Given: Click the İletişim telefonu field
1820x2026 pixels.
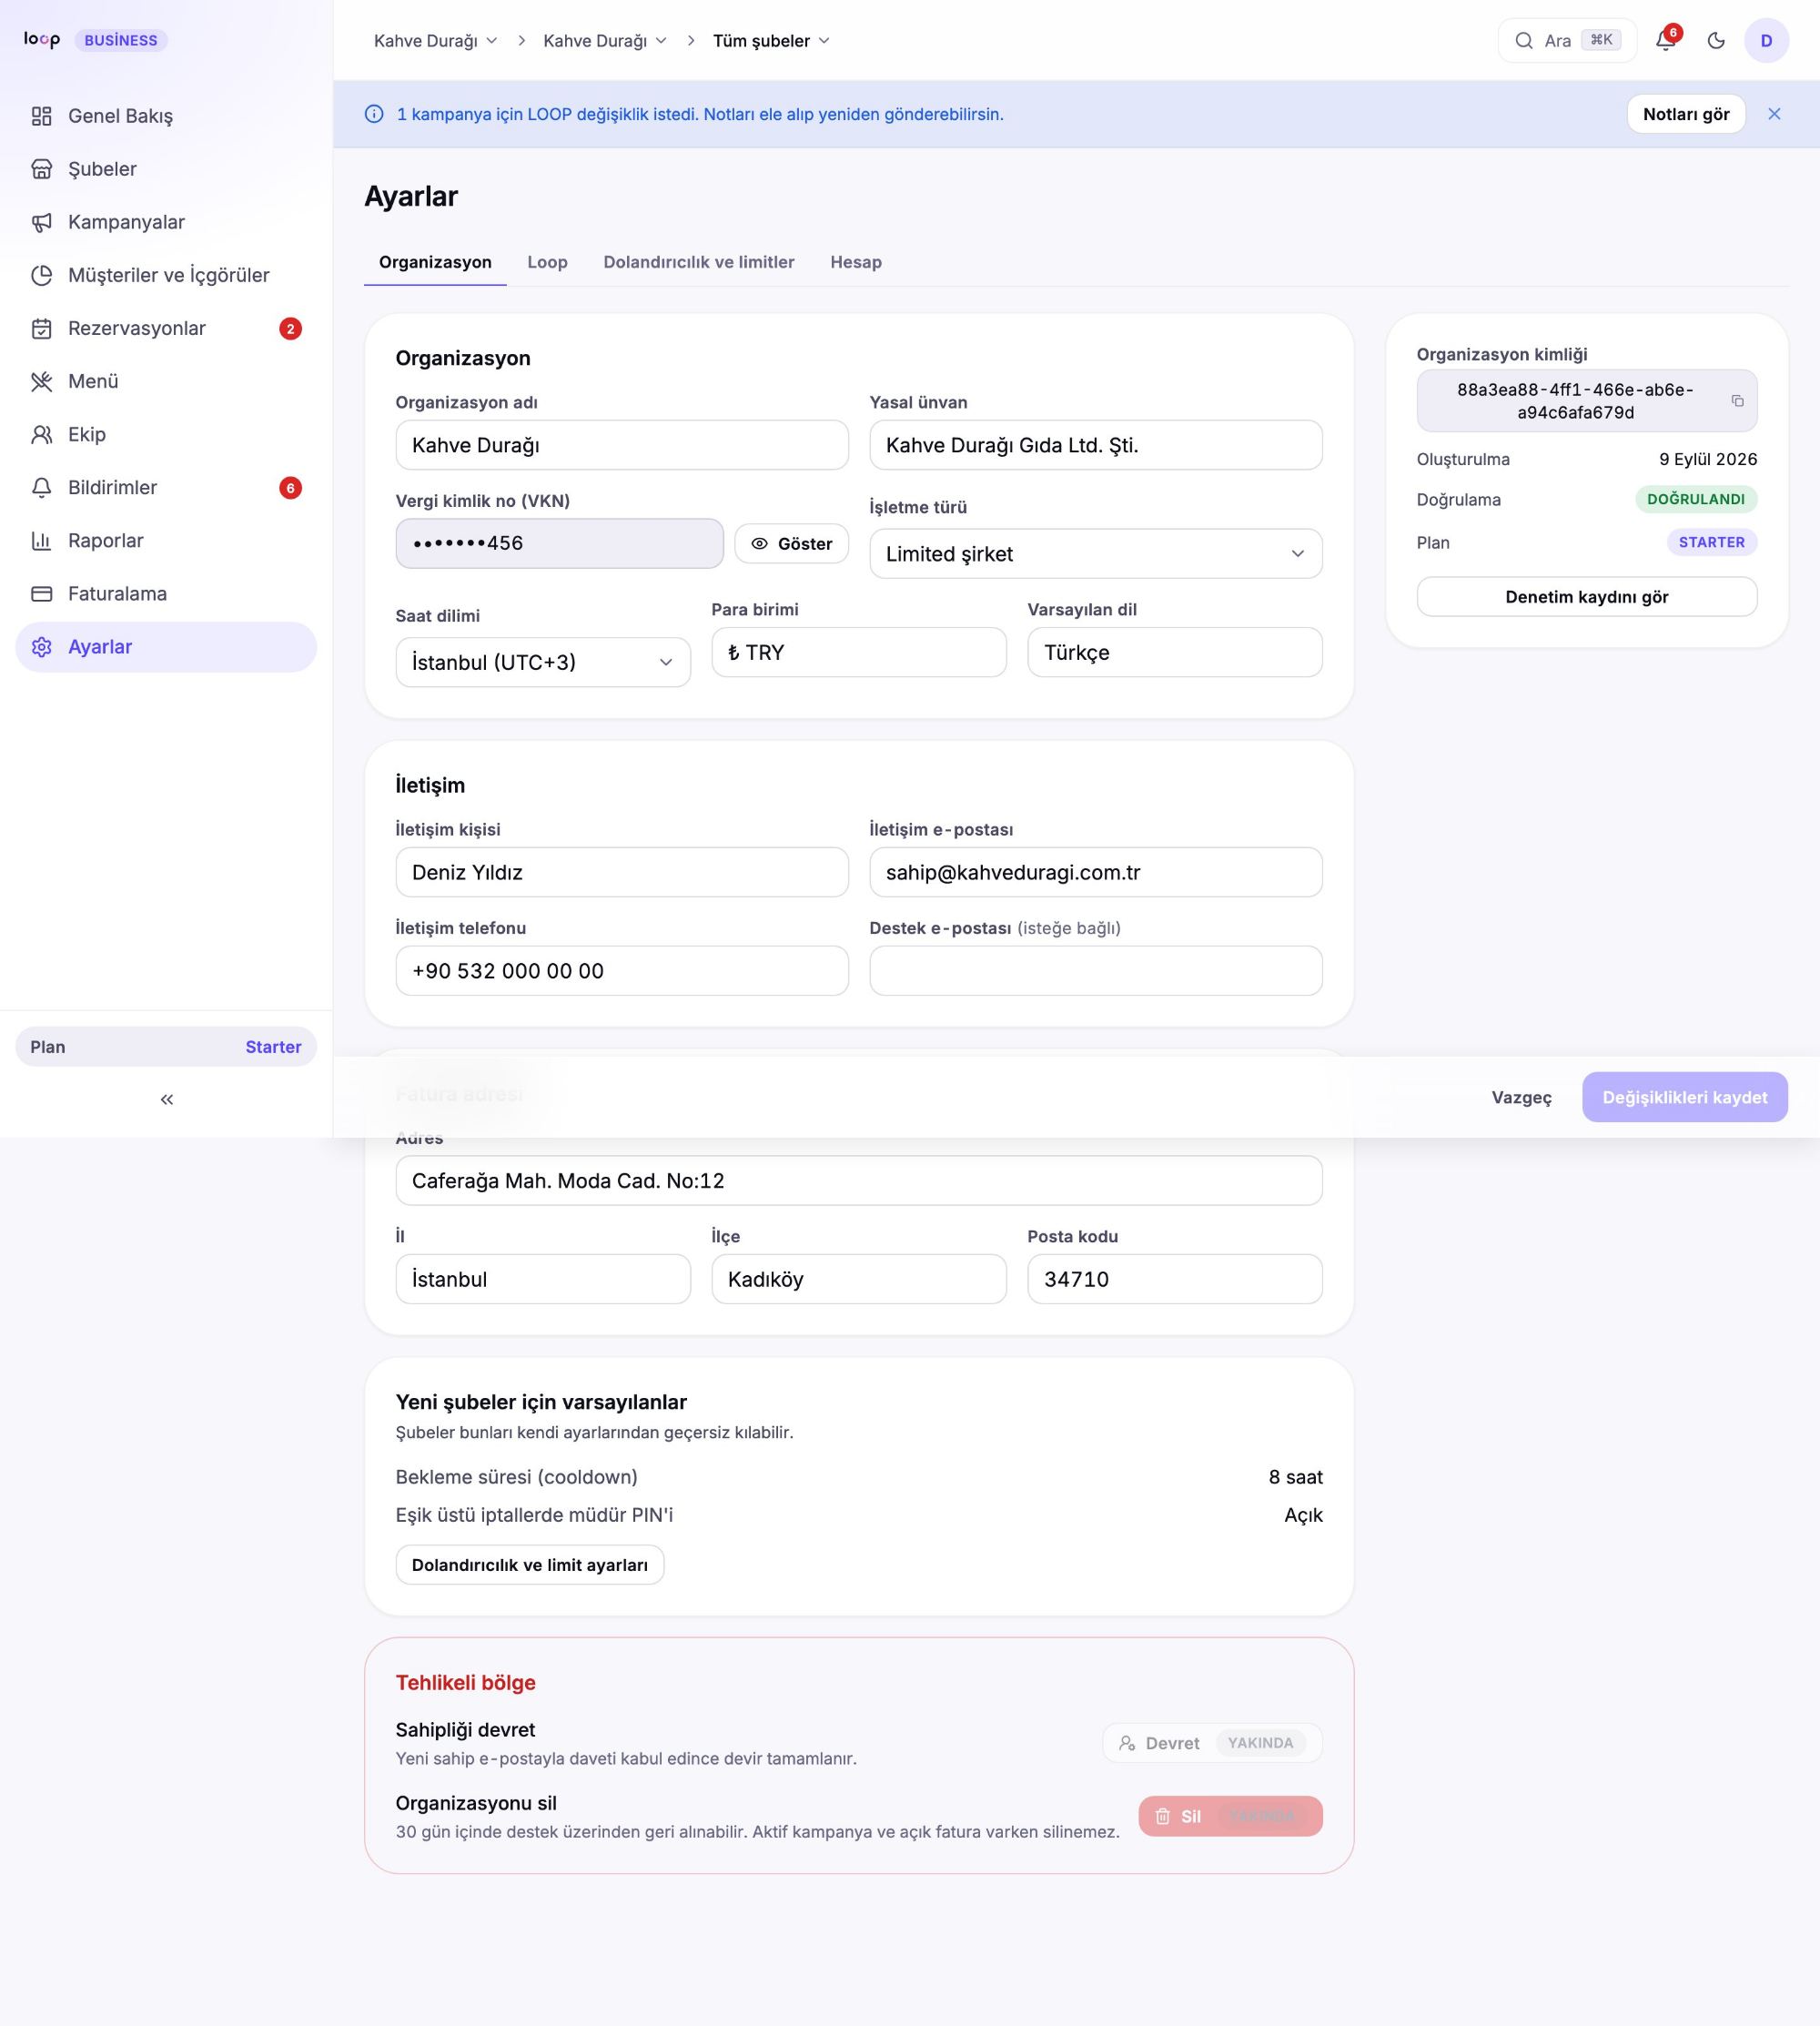Looking at the screenshot, I should (622, 971).
